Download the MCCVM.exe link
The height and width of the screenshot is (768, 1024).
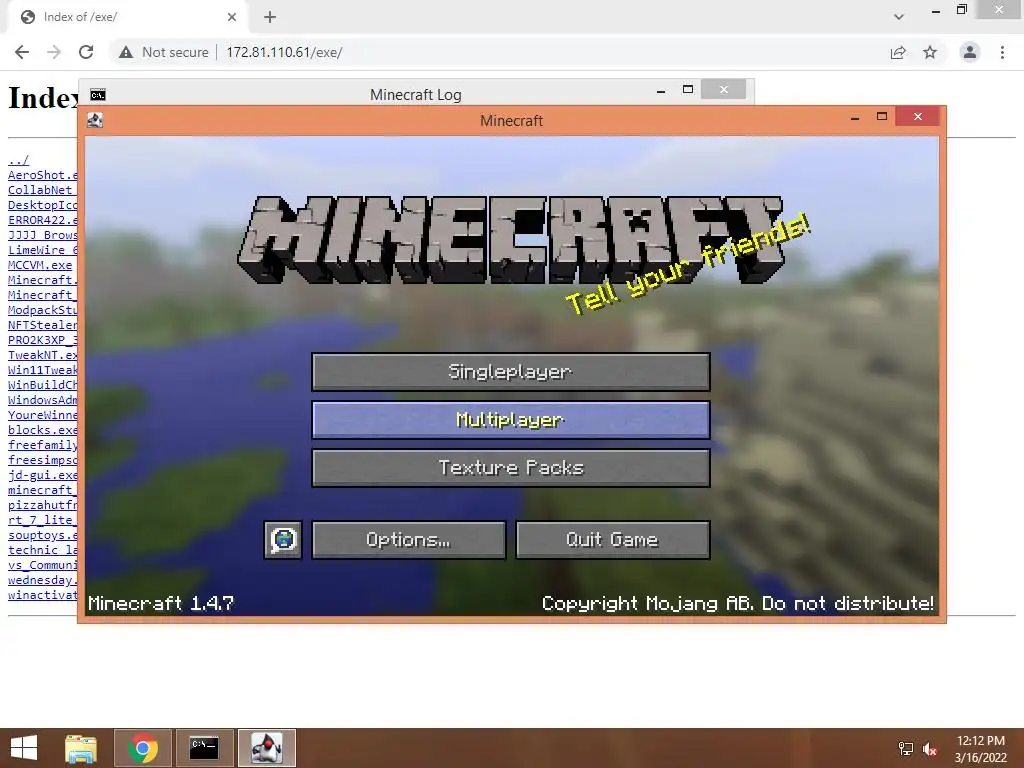coord(40,265)
